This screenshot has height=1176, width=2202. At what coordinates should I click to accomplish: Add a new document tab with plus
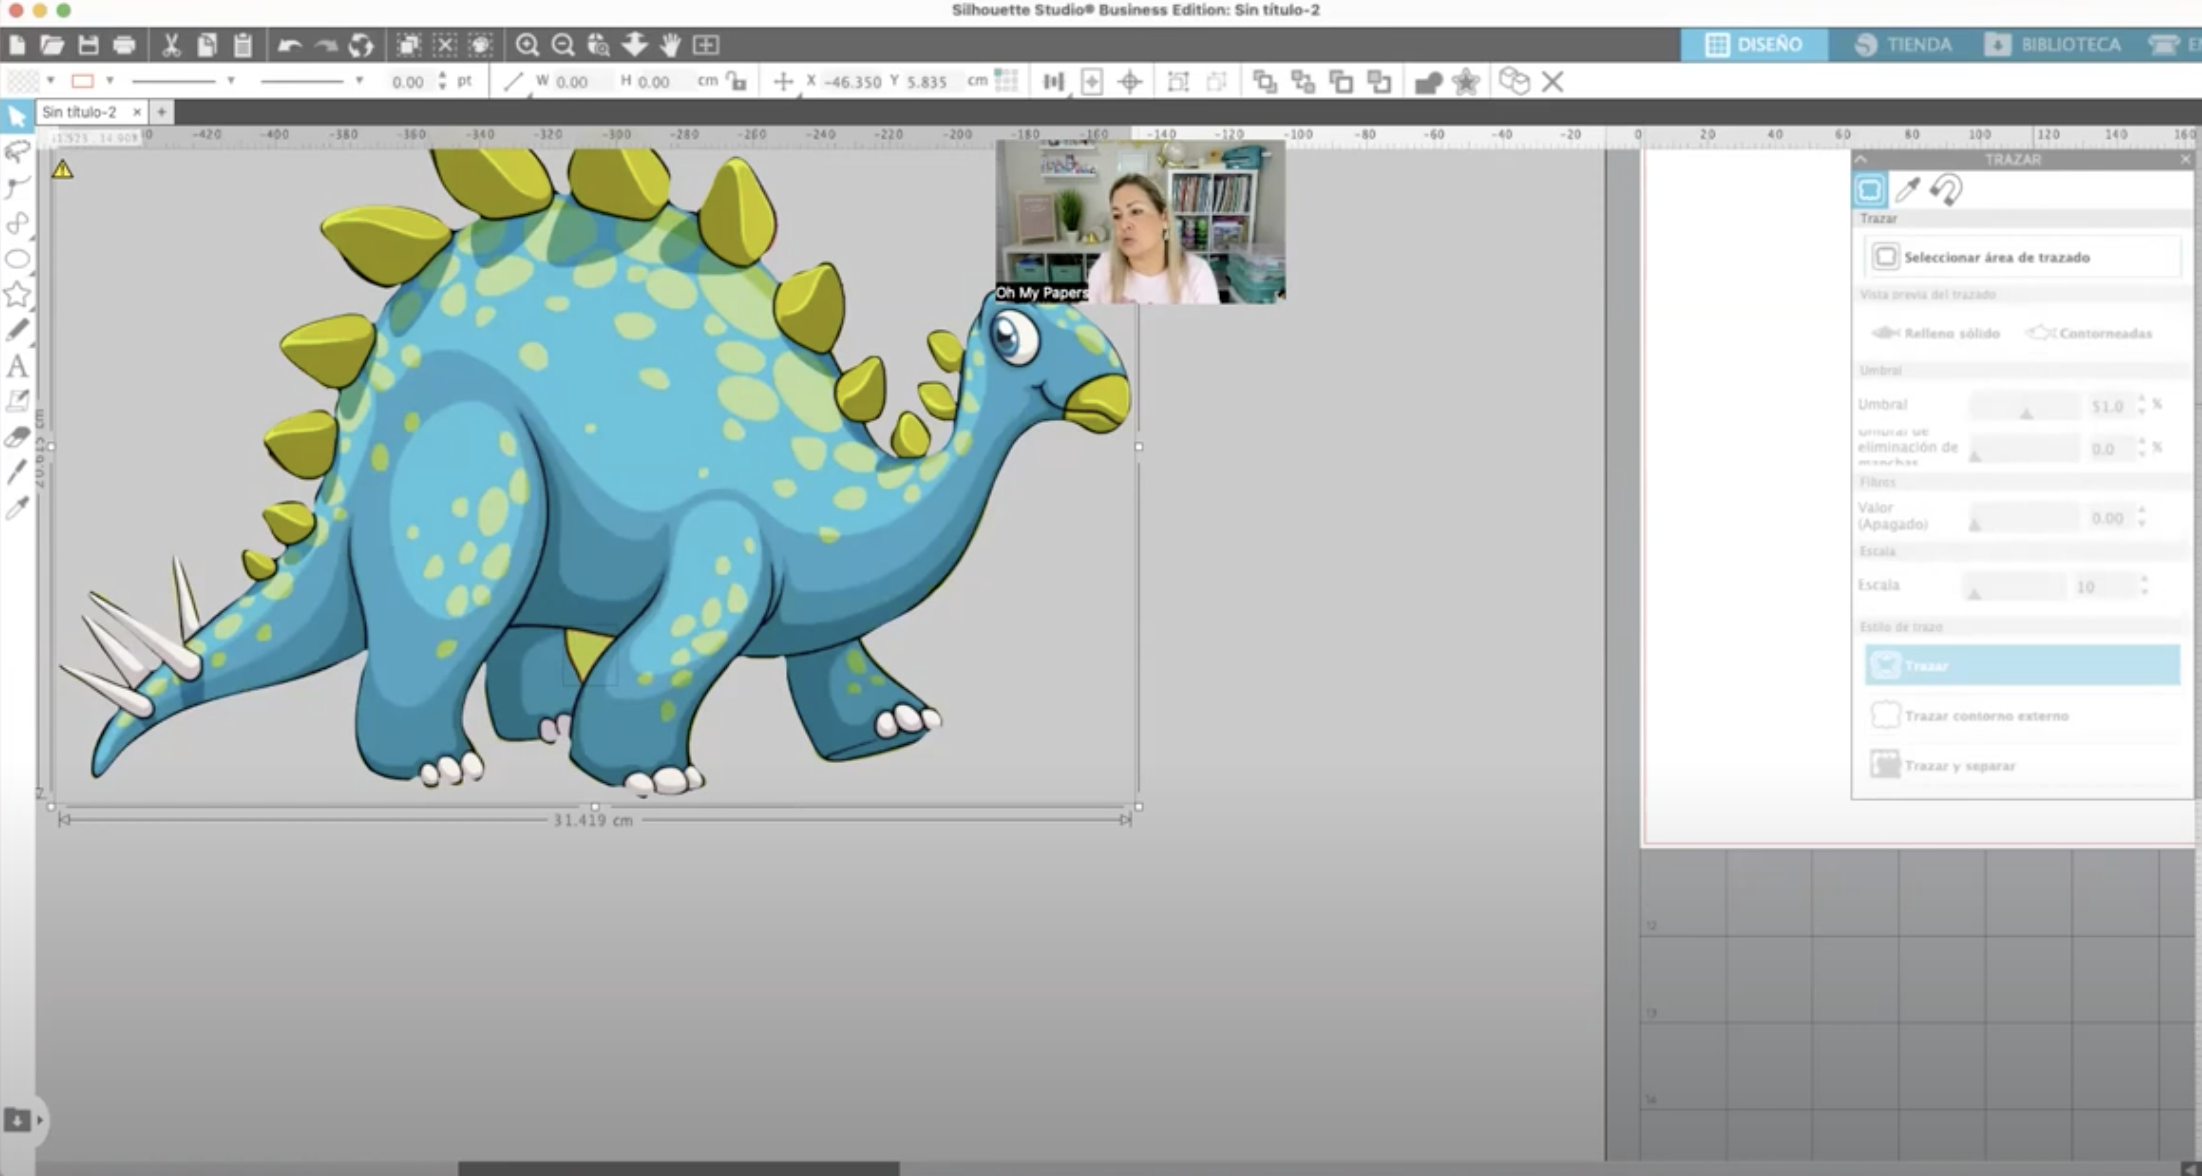161,112
